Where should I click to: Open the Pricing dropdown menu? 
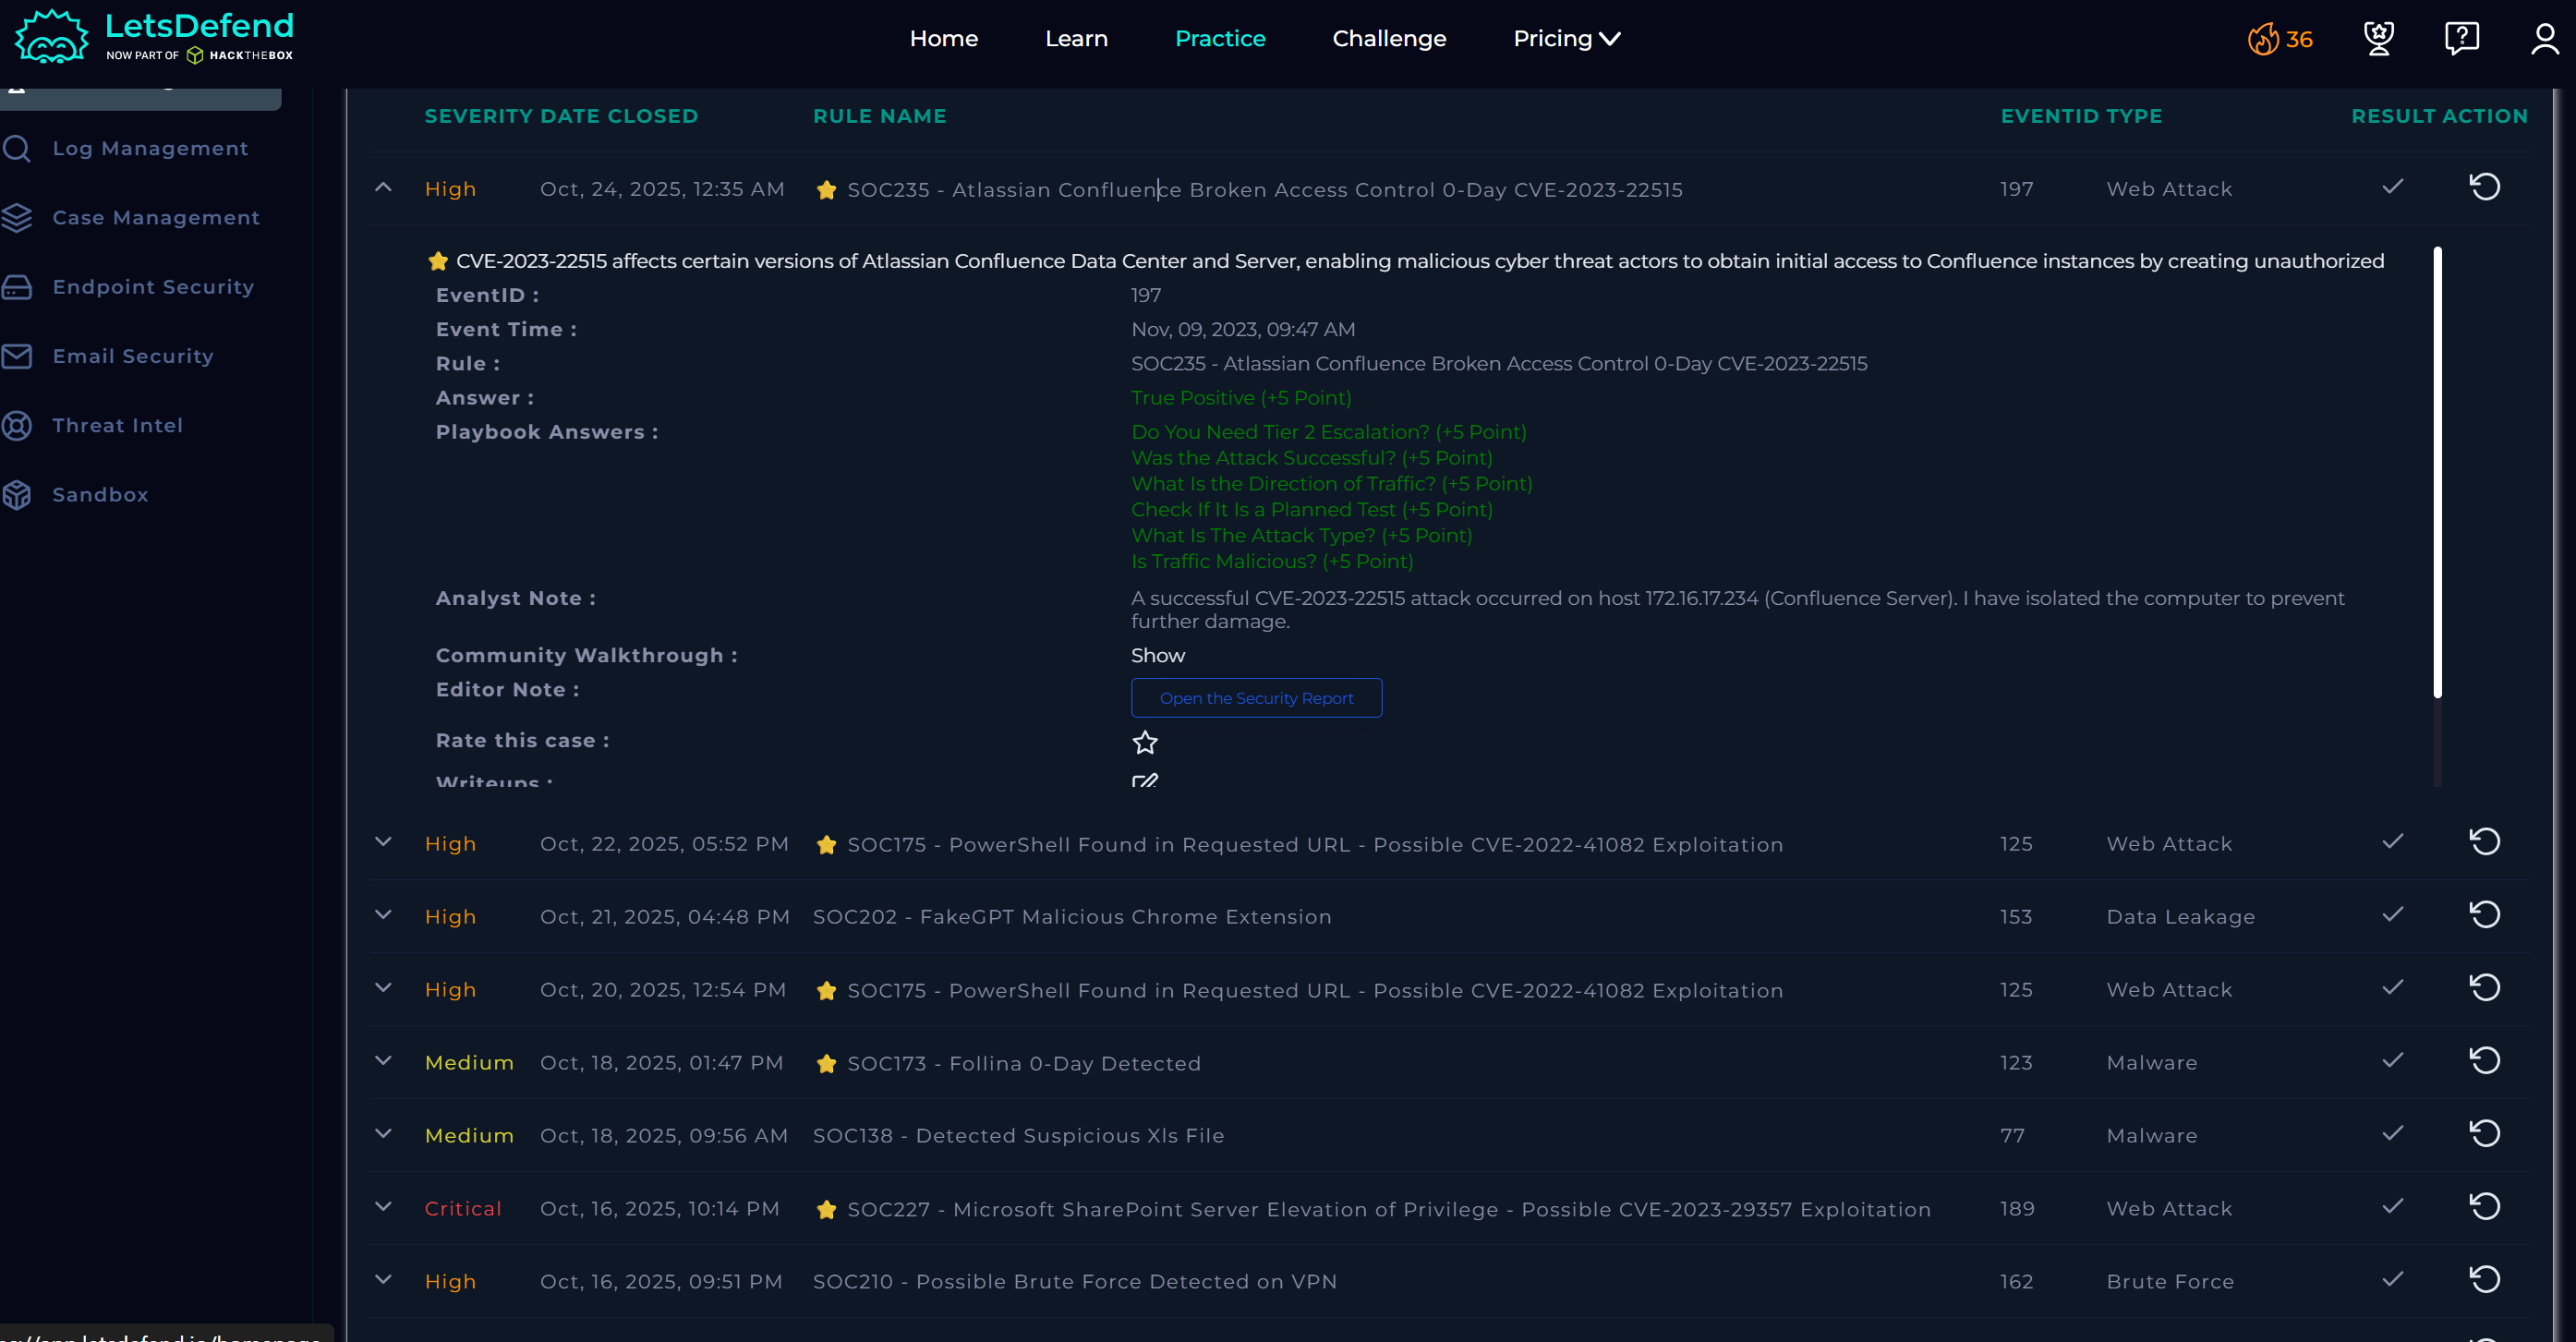1567,39
